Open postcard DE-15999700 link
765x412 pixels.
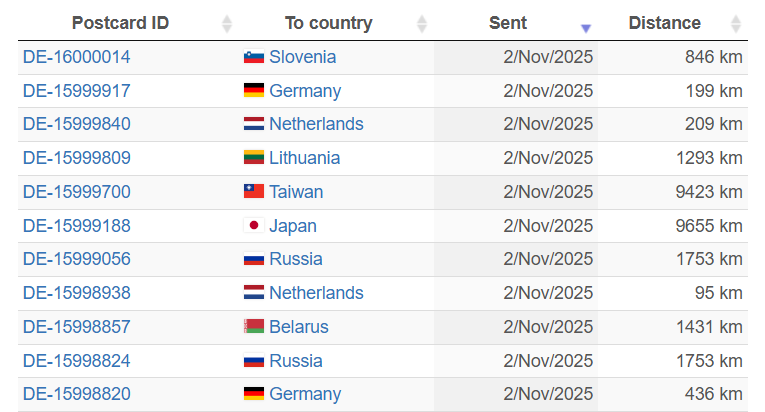point(76,192)
